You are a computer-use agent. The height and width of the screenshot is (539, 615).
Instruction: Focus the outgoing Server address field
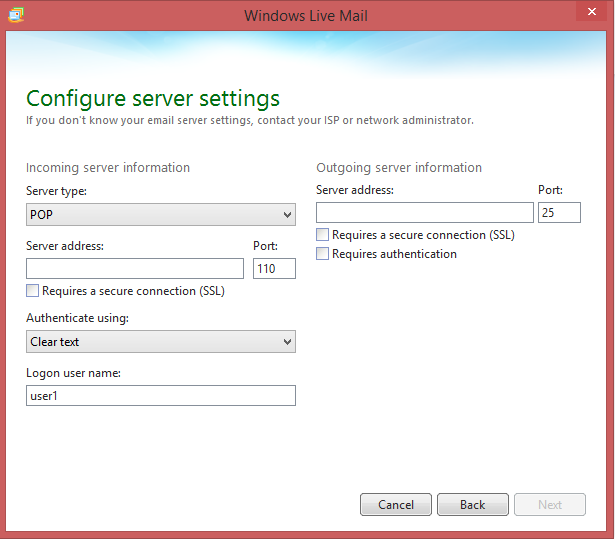point(425,212)
